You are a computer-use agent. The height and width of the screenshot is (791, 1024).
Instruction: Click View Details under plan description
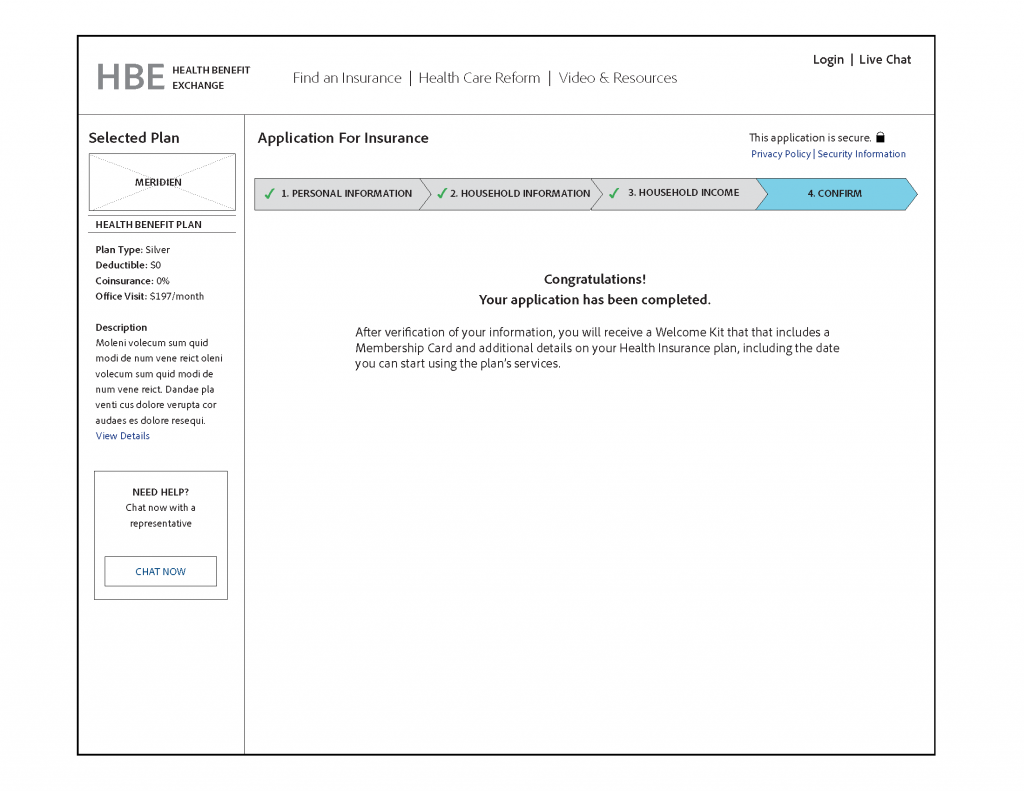[x=123, y=436]
